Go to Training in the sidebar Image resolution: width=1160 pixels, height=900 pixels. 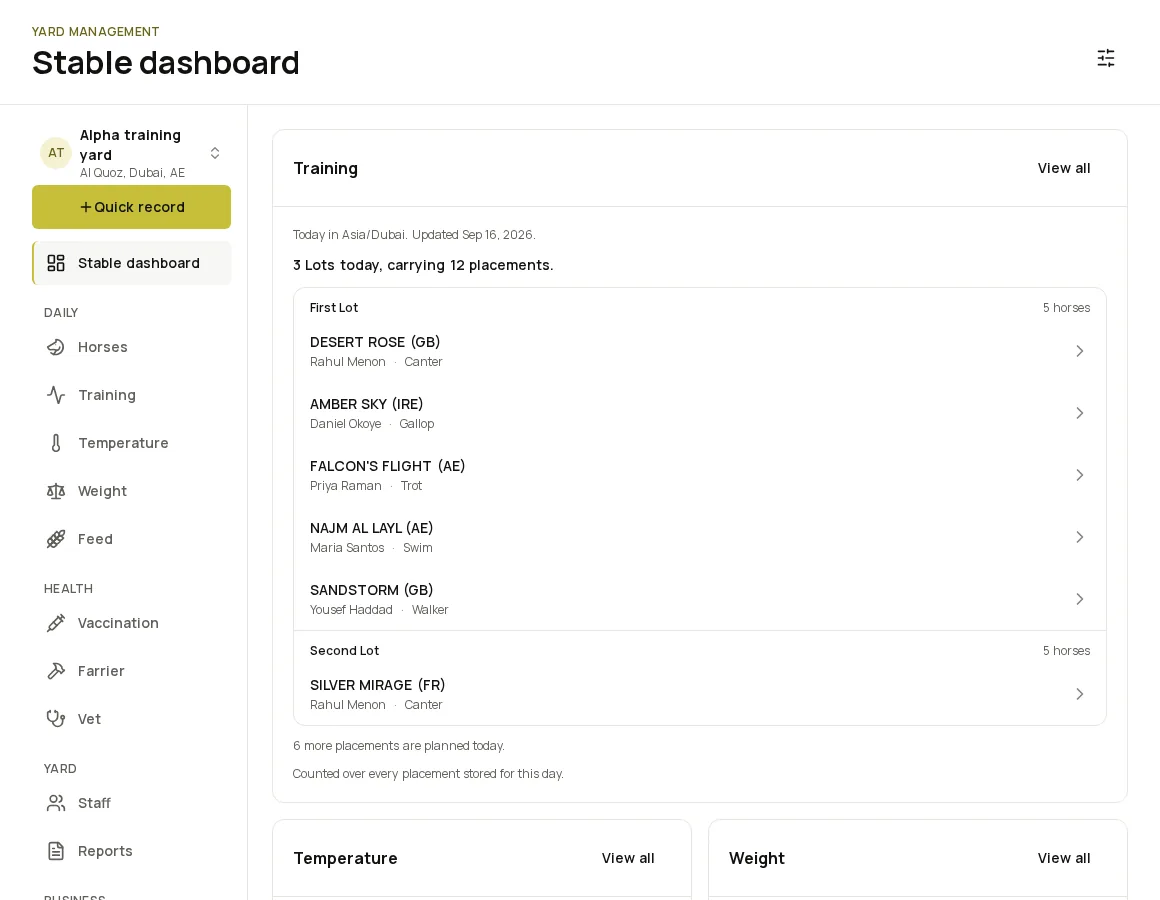pyautogui.click(x=132, y=395)
